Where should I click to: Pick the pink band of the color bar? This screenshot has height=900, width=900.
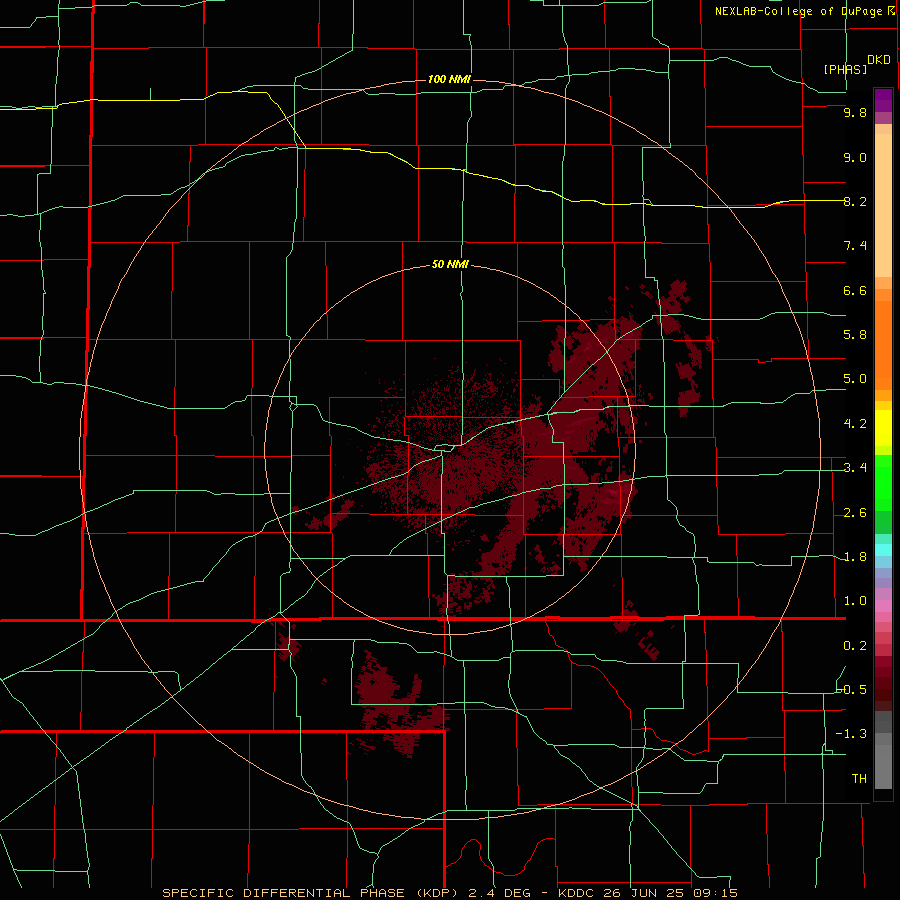883,606
